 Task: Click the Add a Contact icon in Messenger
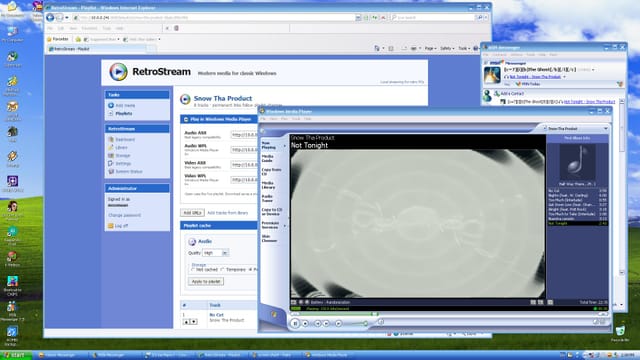click(497, 93)
